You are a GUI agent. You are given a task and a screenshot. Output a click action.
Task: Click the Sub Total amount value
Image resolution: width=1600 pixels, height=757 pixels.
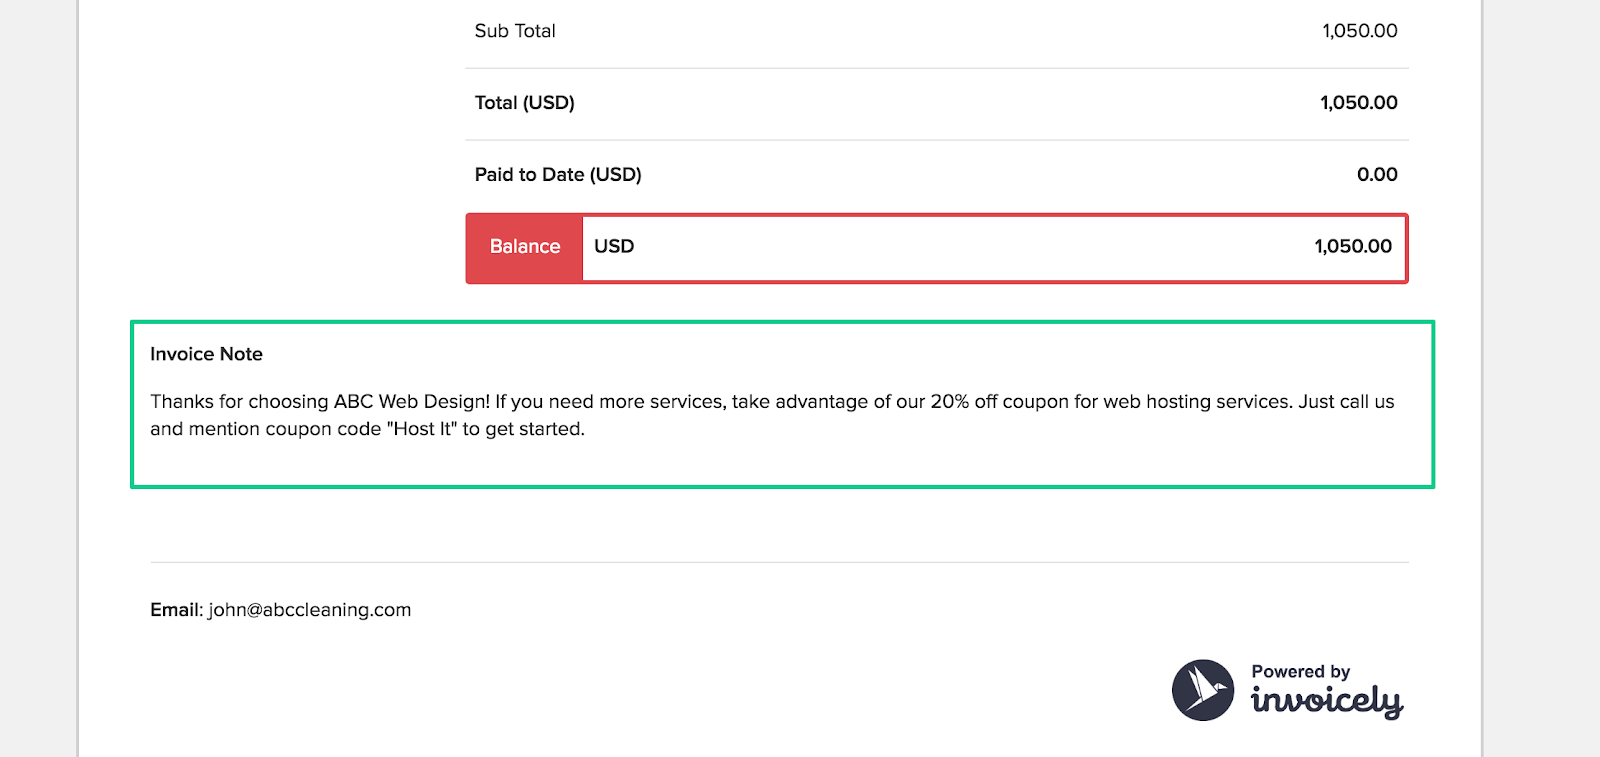tap(1359, 31)
